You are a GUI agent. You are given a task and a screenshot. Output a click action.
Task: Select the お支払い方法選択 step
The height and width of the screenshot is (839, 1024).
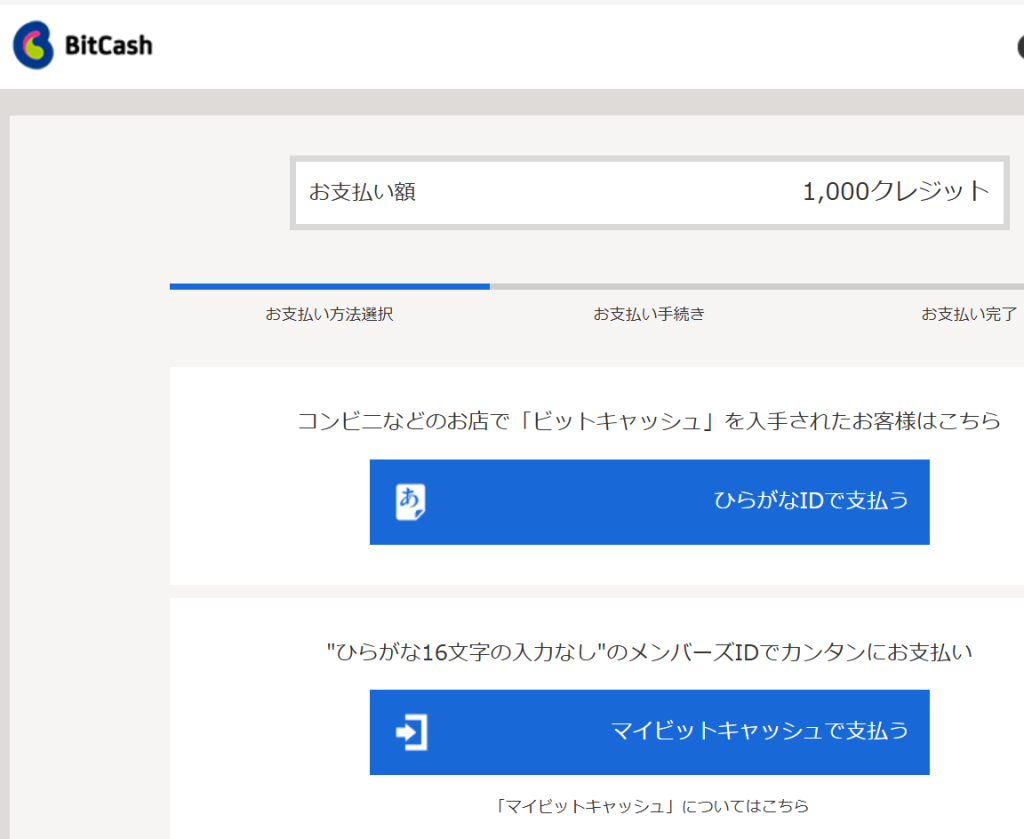click(329, 314)
